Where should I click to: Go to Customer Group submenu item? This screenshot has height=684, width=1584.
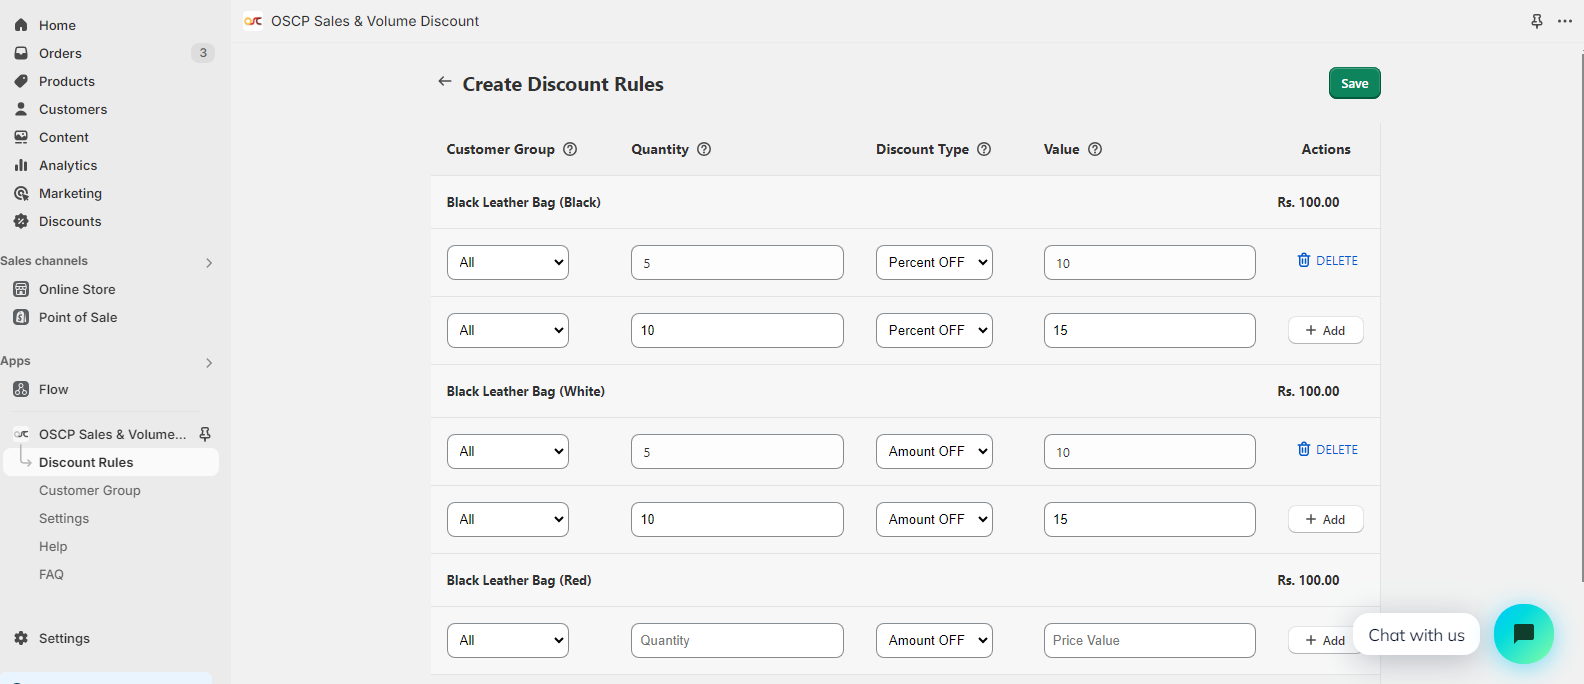pyautogui.click(x=90, y=490)
